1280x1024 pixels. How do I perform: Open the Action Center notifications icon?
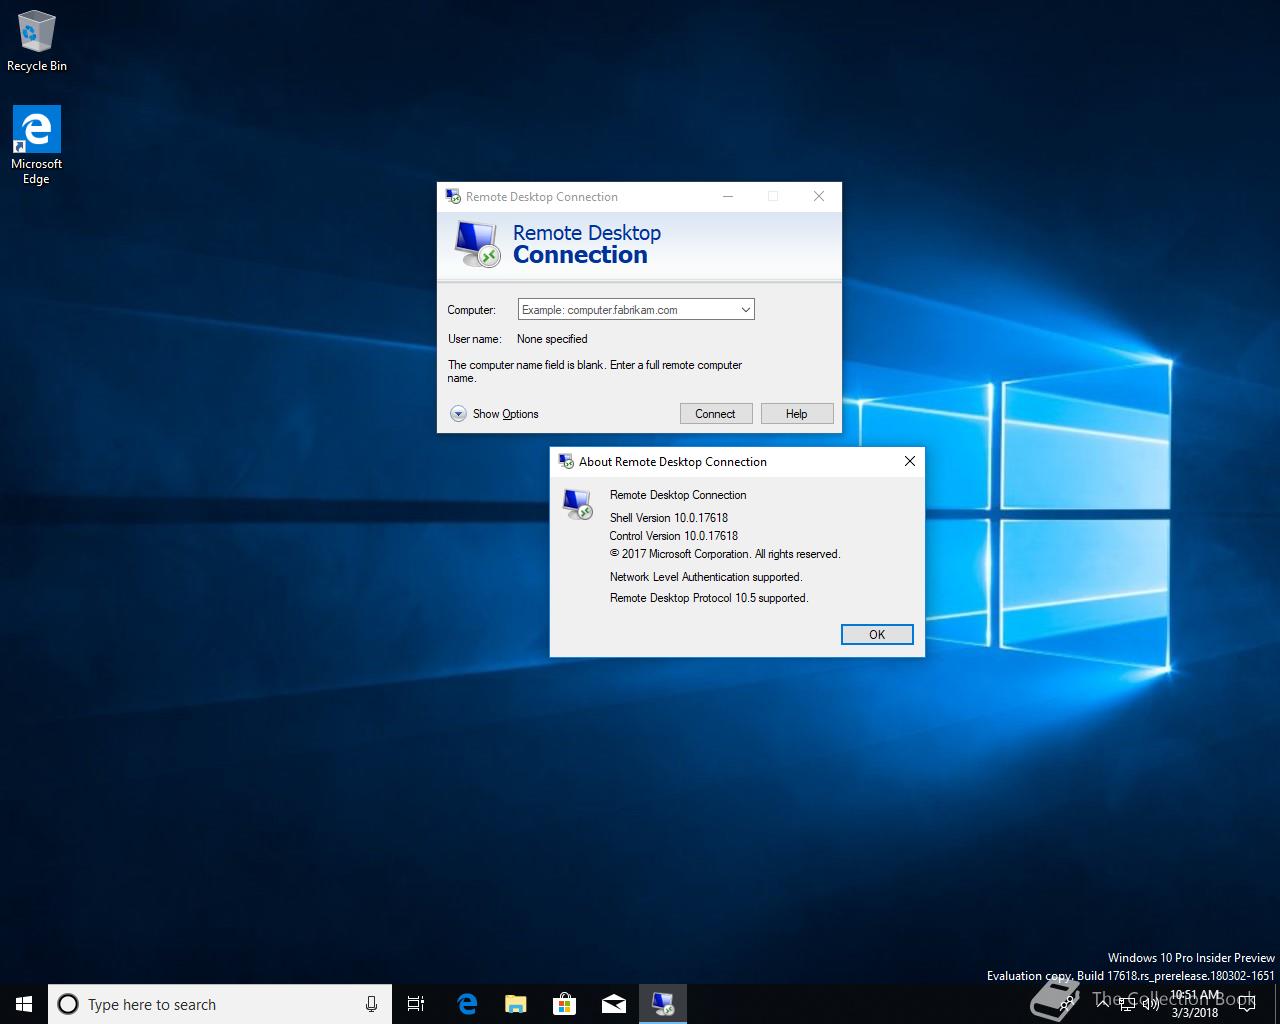(1246, 1004)
